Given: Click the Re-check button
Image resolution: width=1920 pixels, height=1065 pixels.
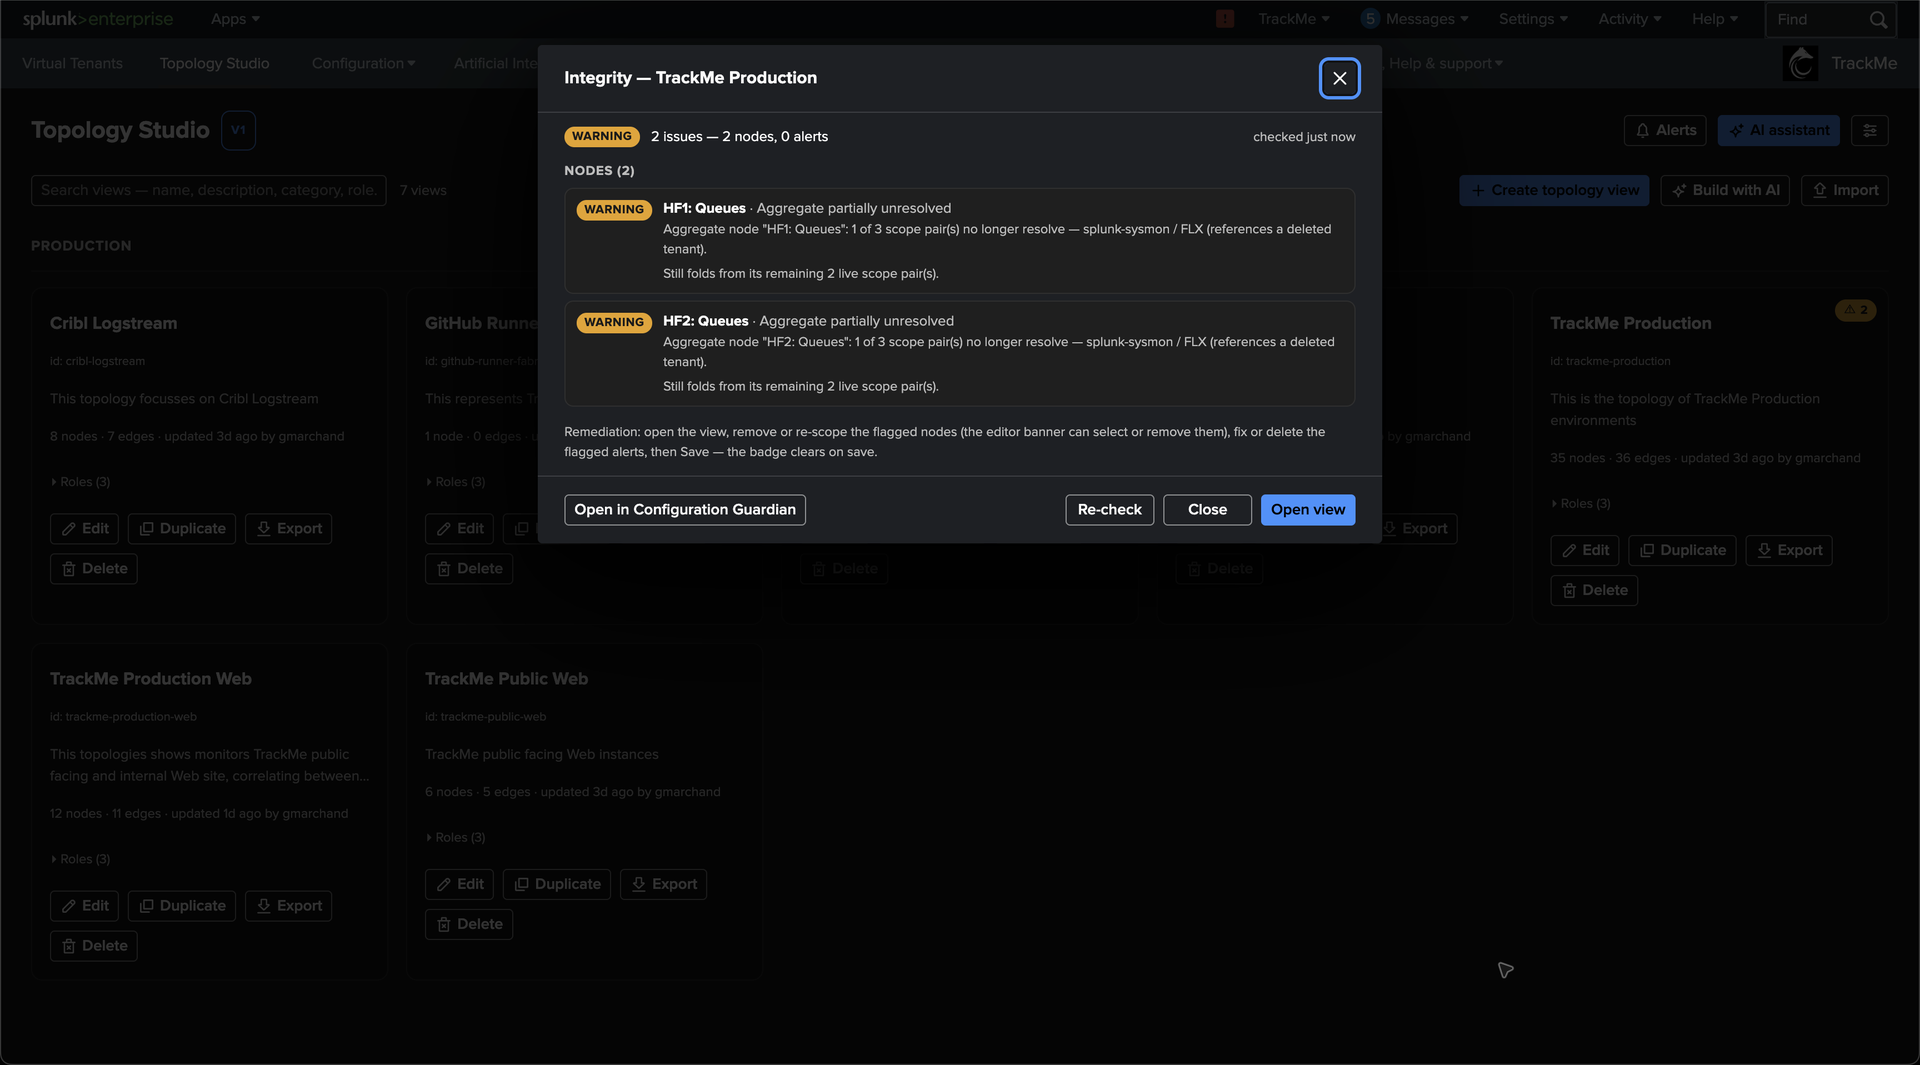Looking at the screenshot, I should coord(1109,510).
